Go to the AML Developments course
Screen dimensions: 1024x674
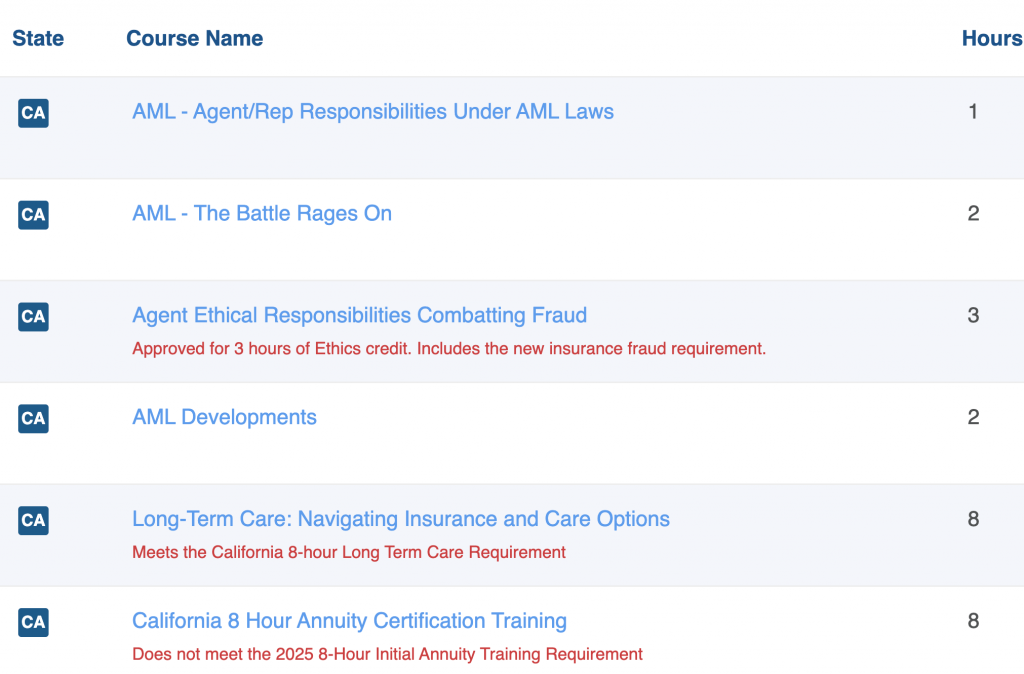[224, 418]
